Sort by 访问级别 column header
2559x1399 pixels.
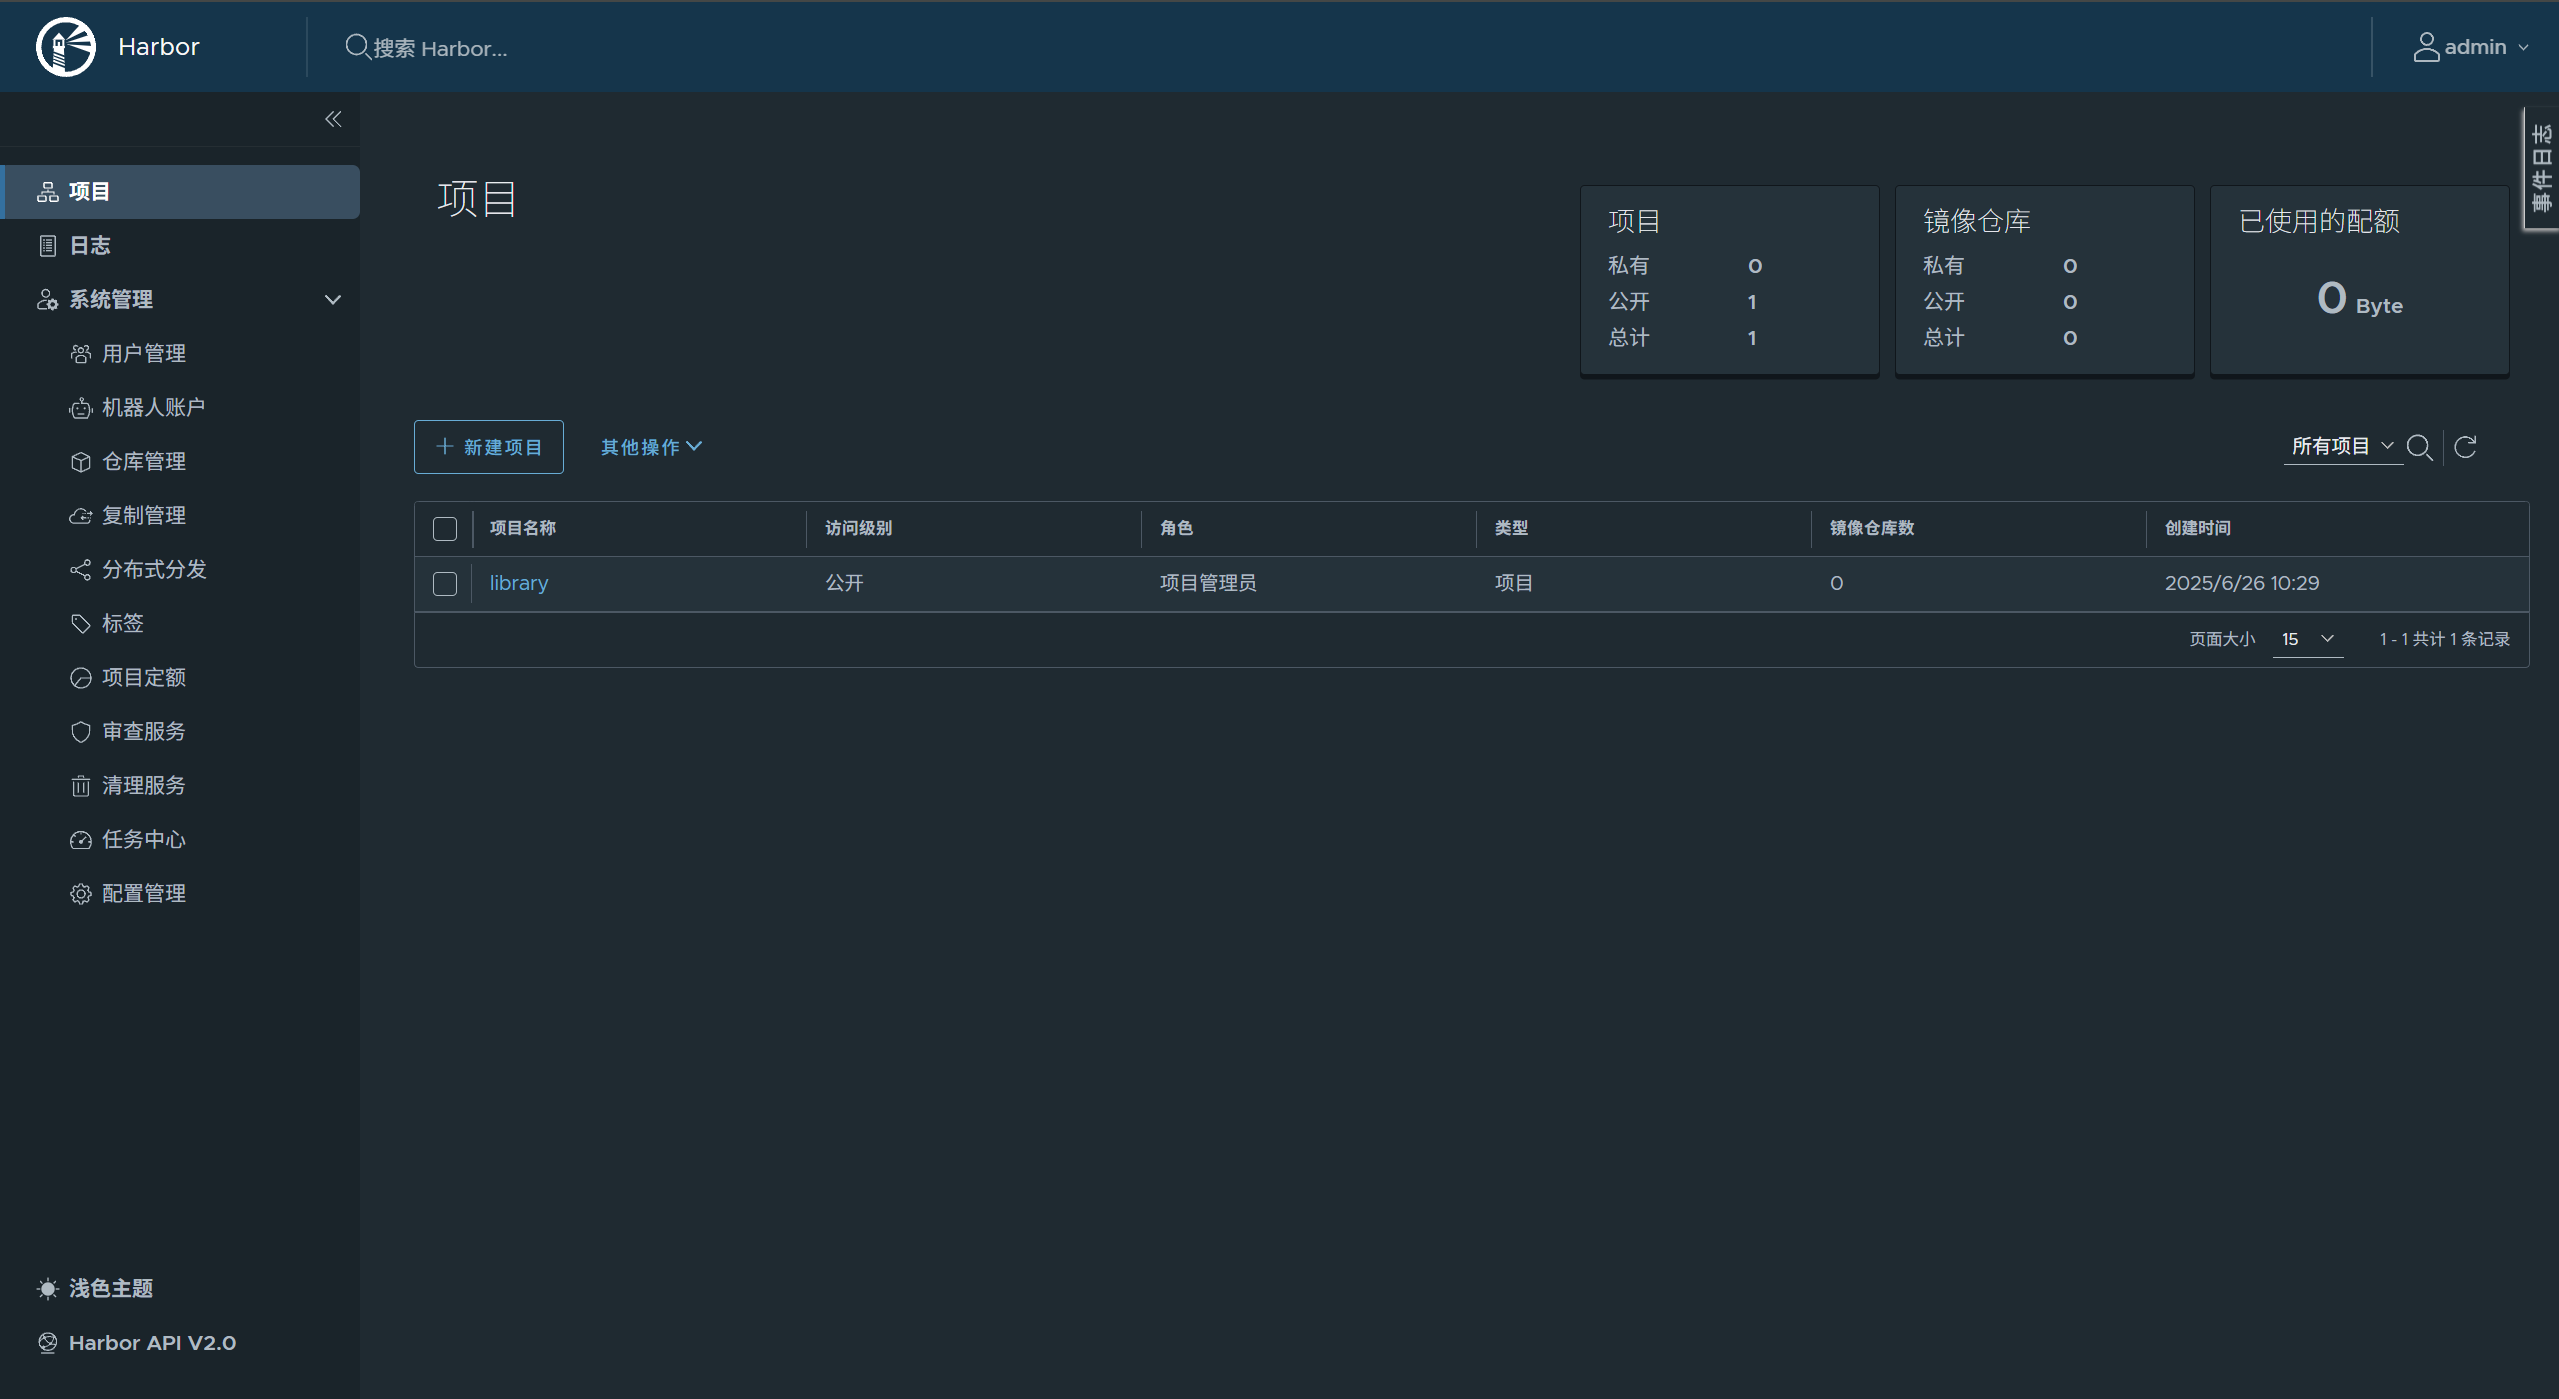[858, 528]
